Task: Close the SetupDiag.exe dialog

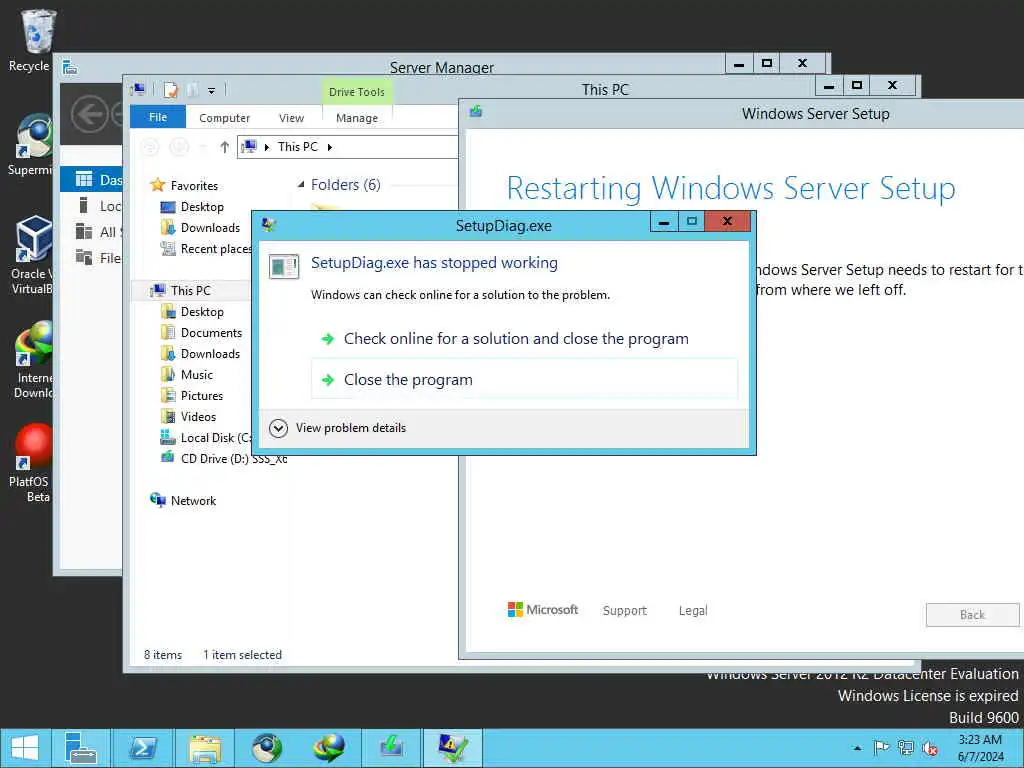Action: pos(728,221)
